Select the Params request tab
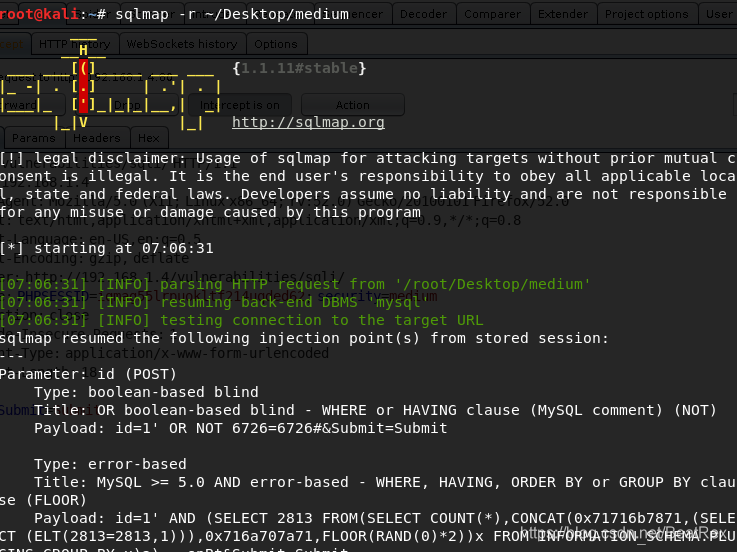This screenshot has height=552, width=737. 33,138
